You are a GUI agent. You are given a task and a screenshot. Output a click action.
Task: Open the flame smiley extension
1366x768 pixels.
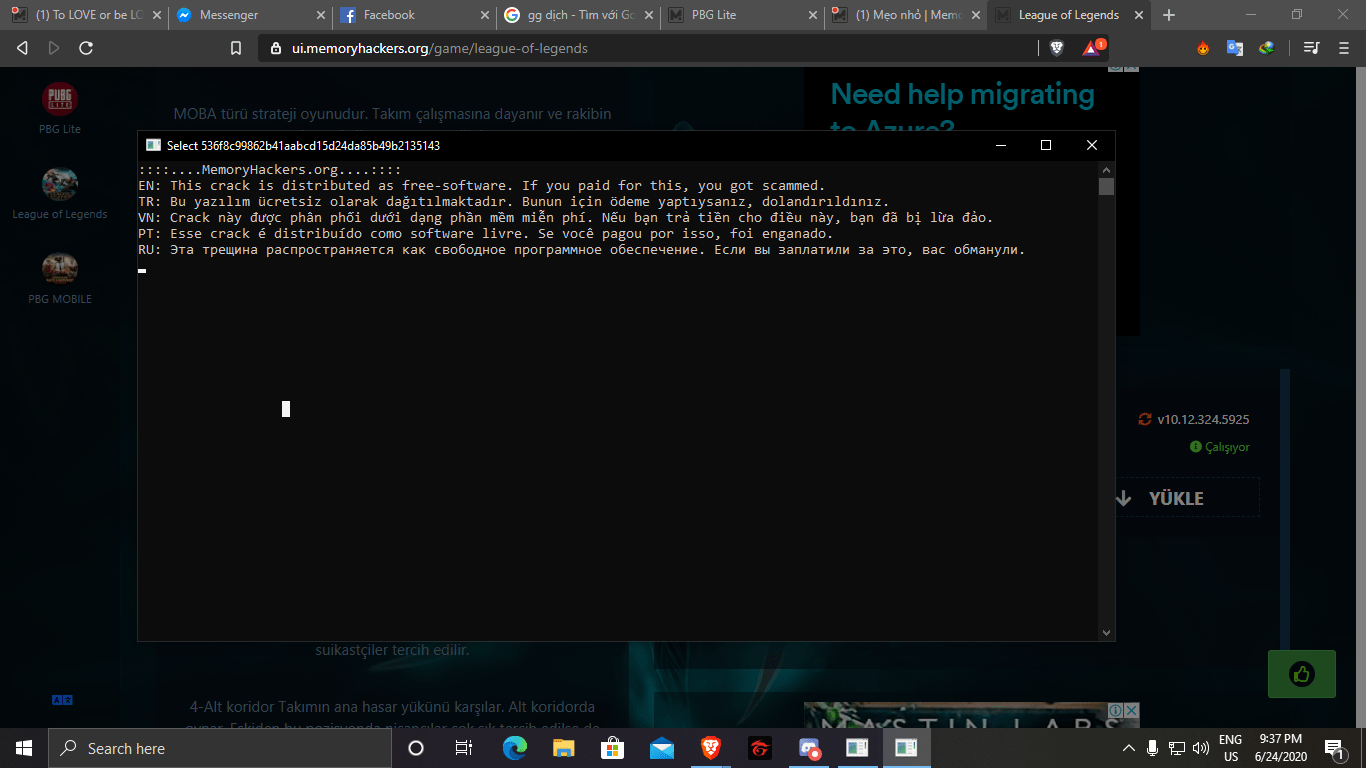click(x=1203, y=48)
